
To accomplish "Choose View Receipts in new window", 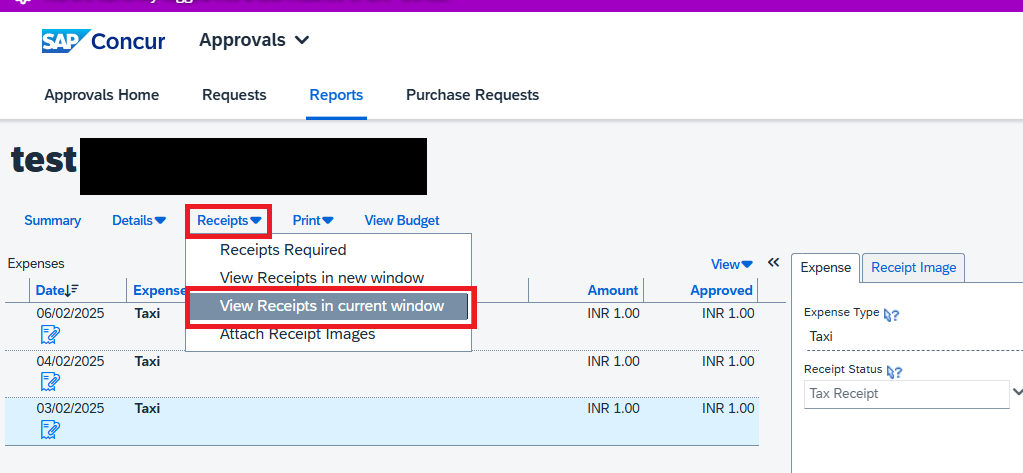I will (322, 278).
